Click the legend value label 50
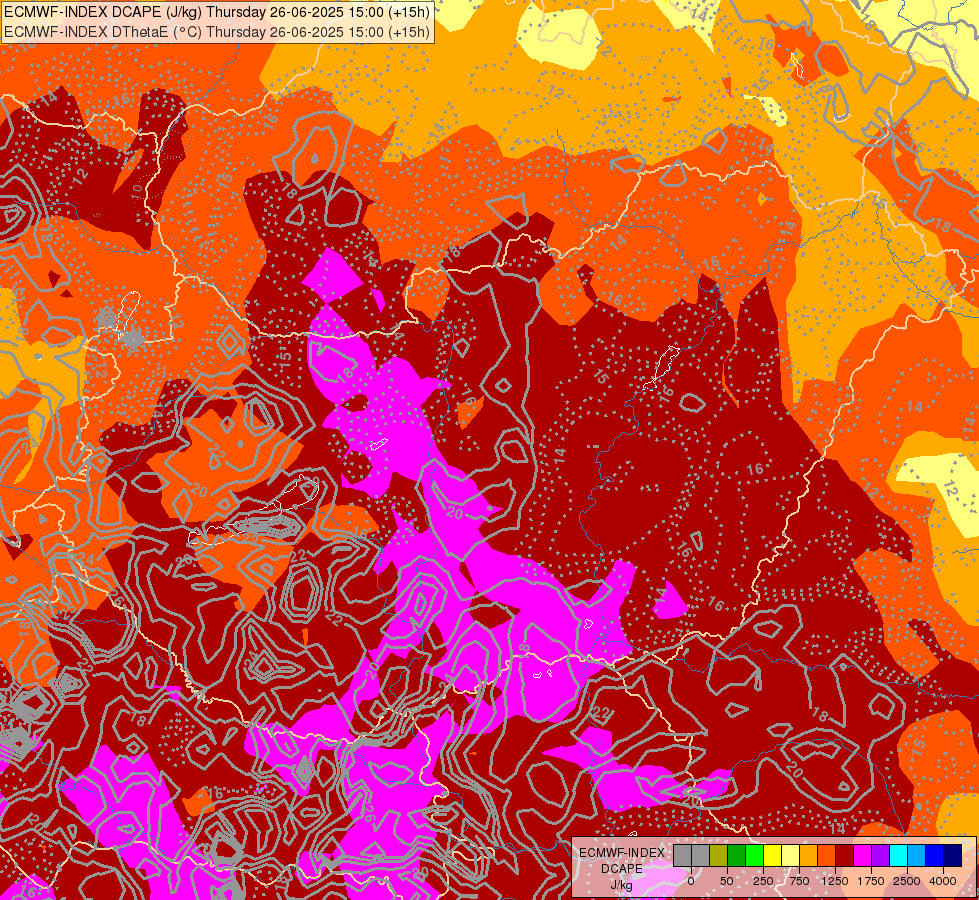979x900 pixels. coord(727,881)
